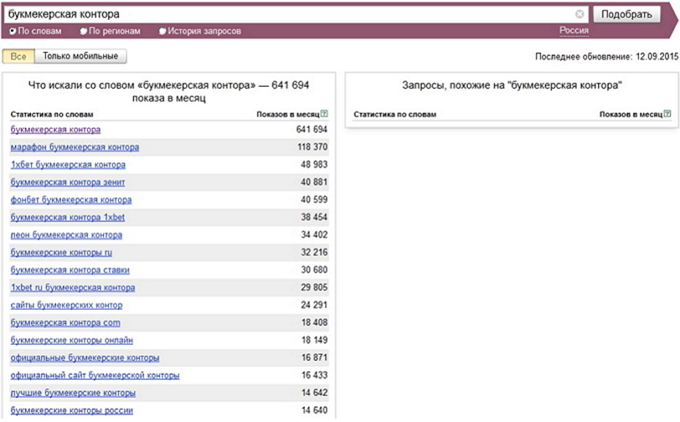Open 'букмекерская контора com' link
Screen dimensions: 680x422
[x=65, y=323]
